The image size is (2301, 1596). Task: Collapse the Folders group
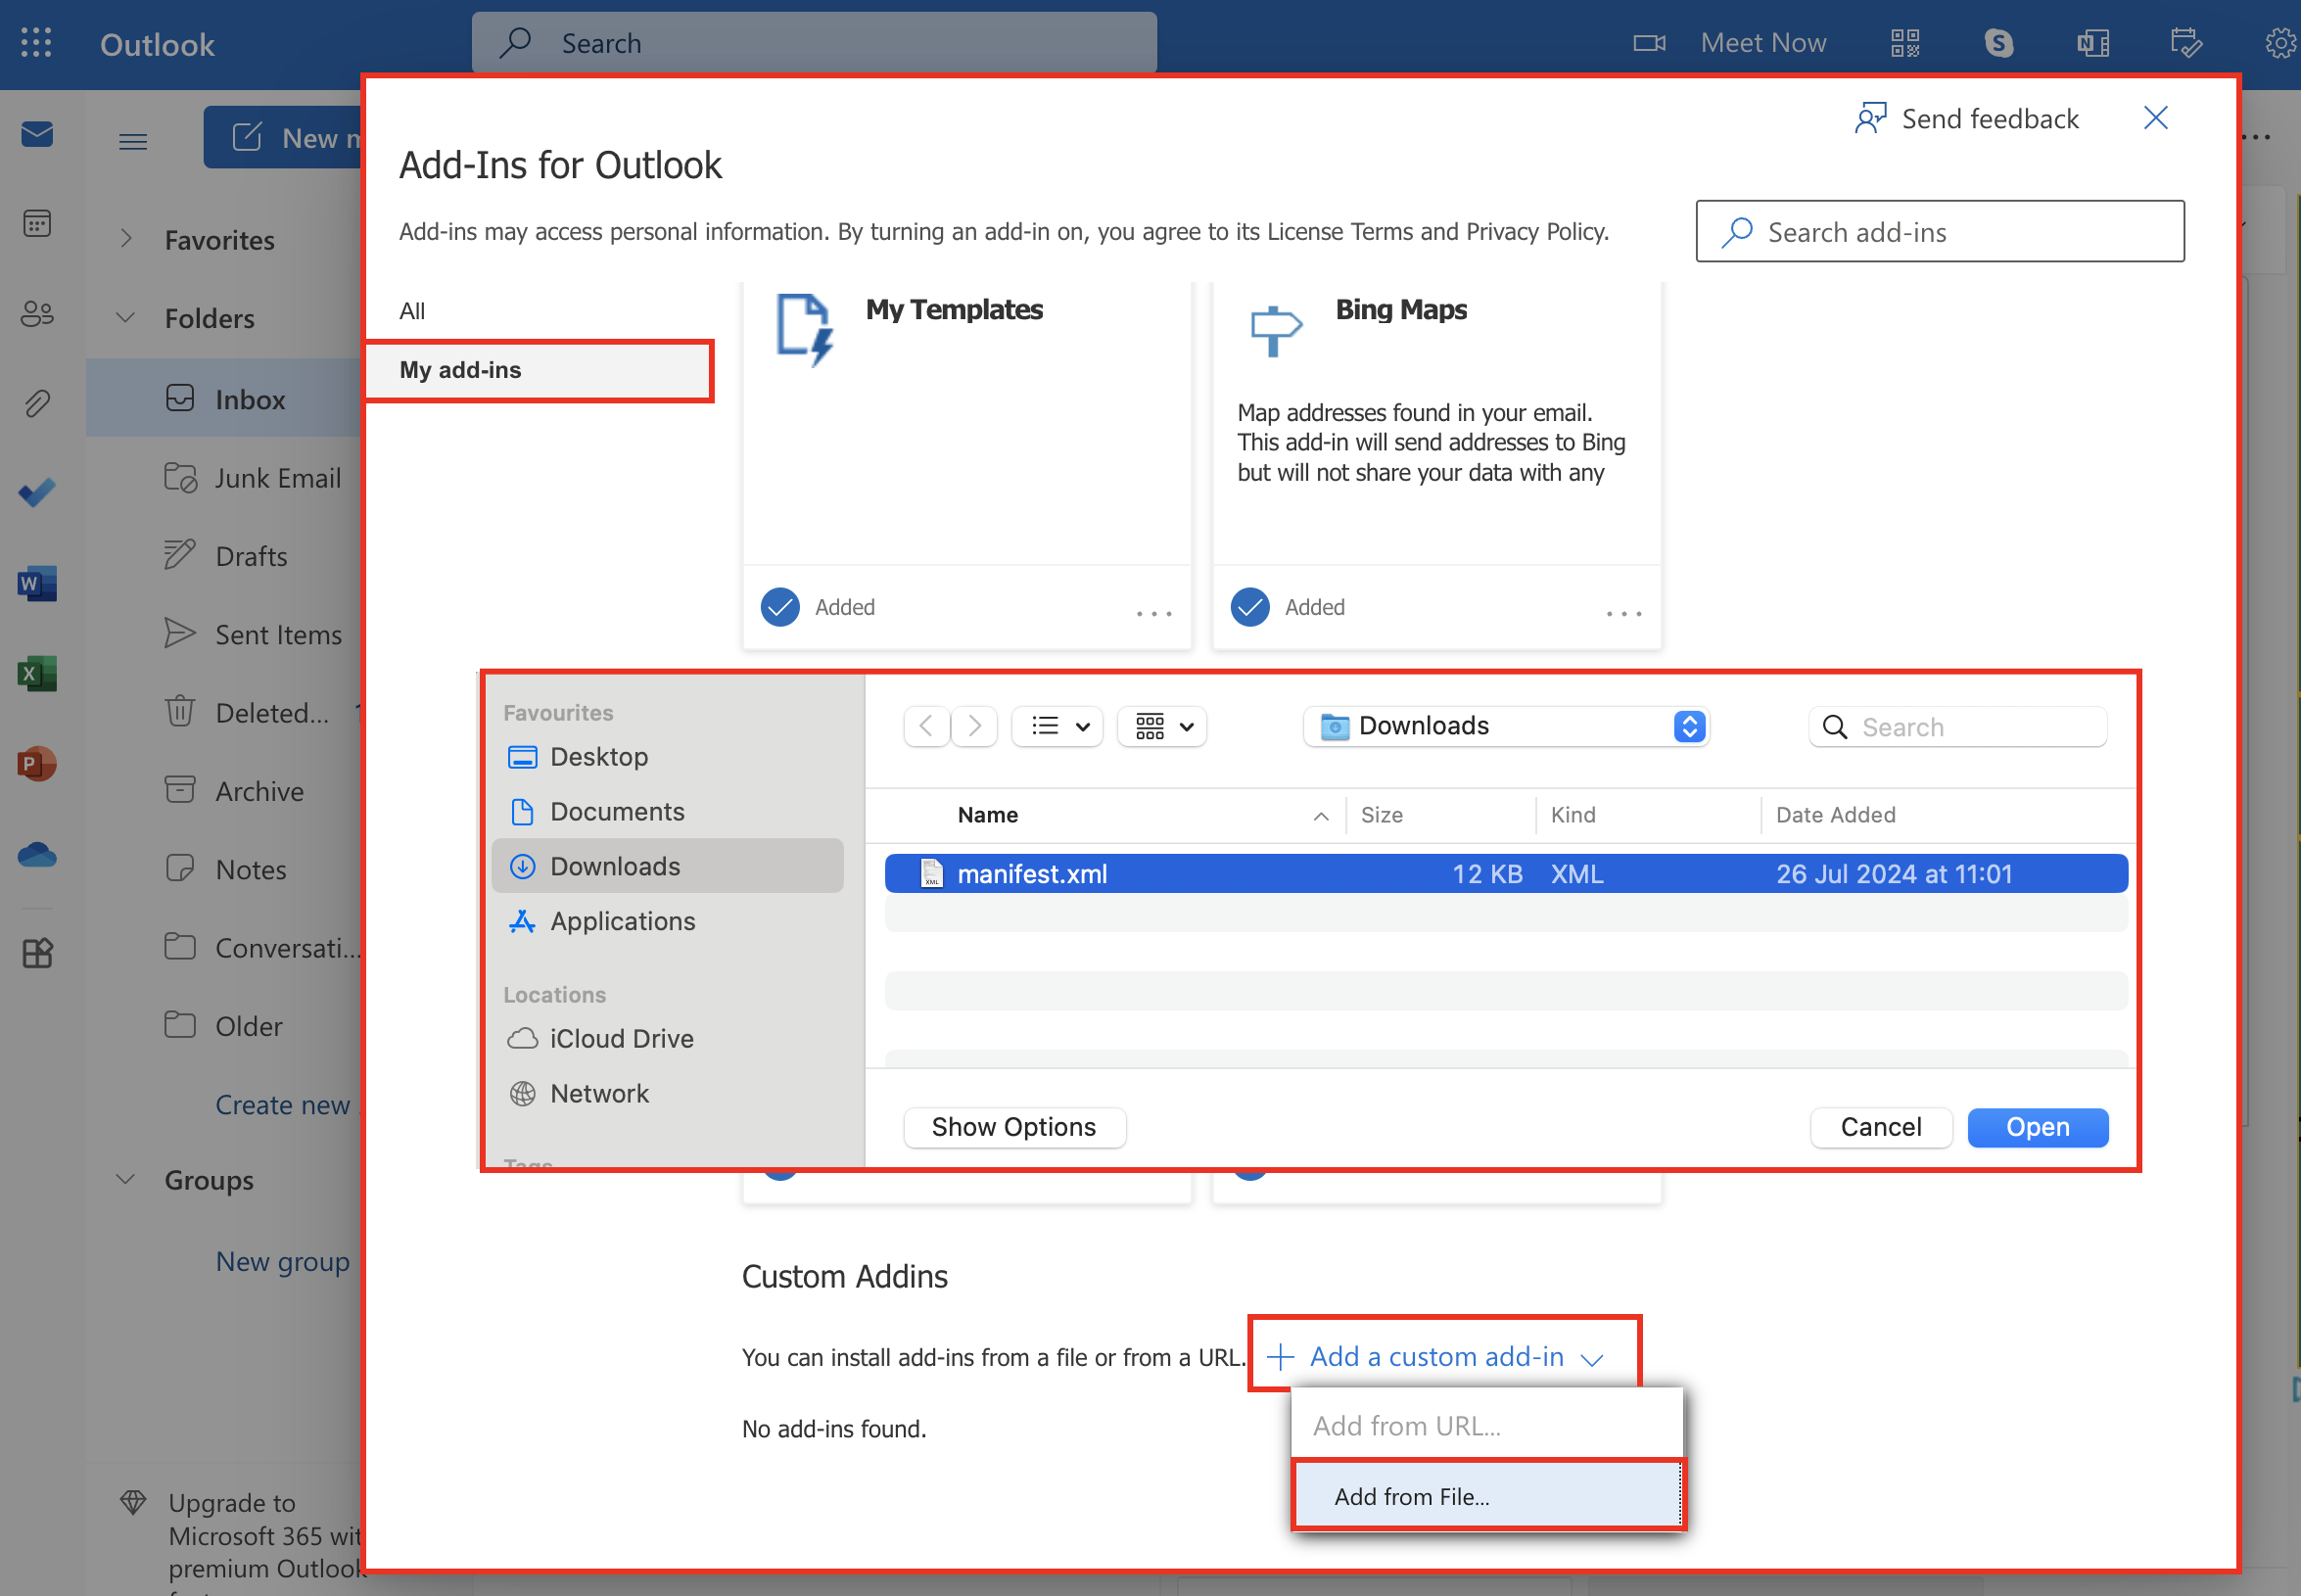[x=126, y=318]
